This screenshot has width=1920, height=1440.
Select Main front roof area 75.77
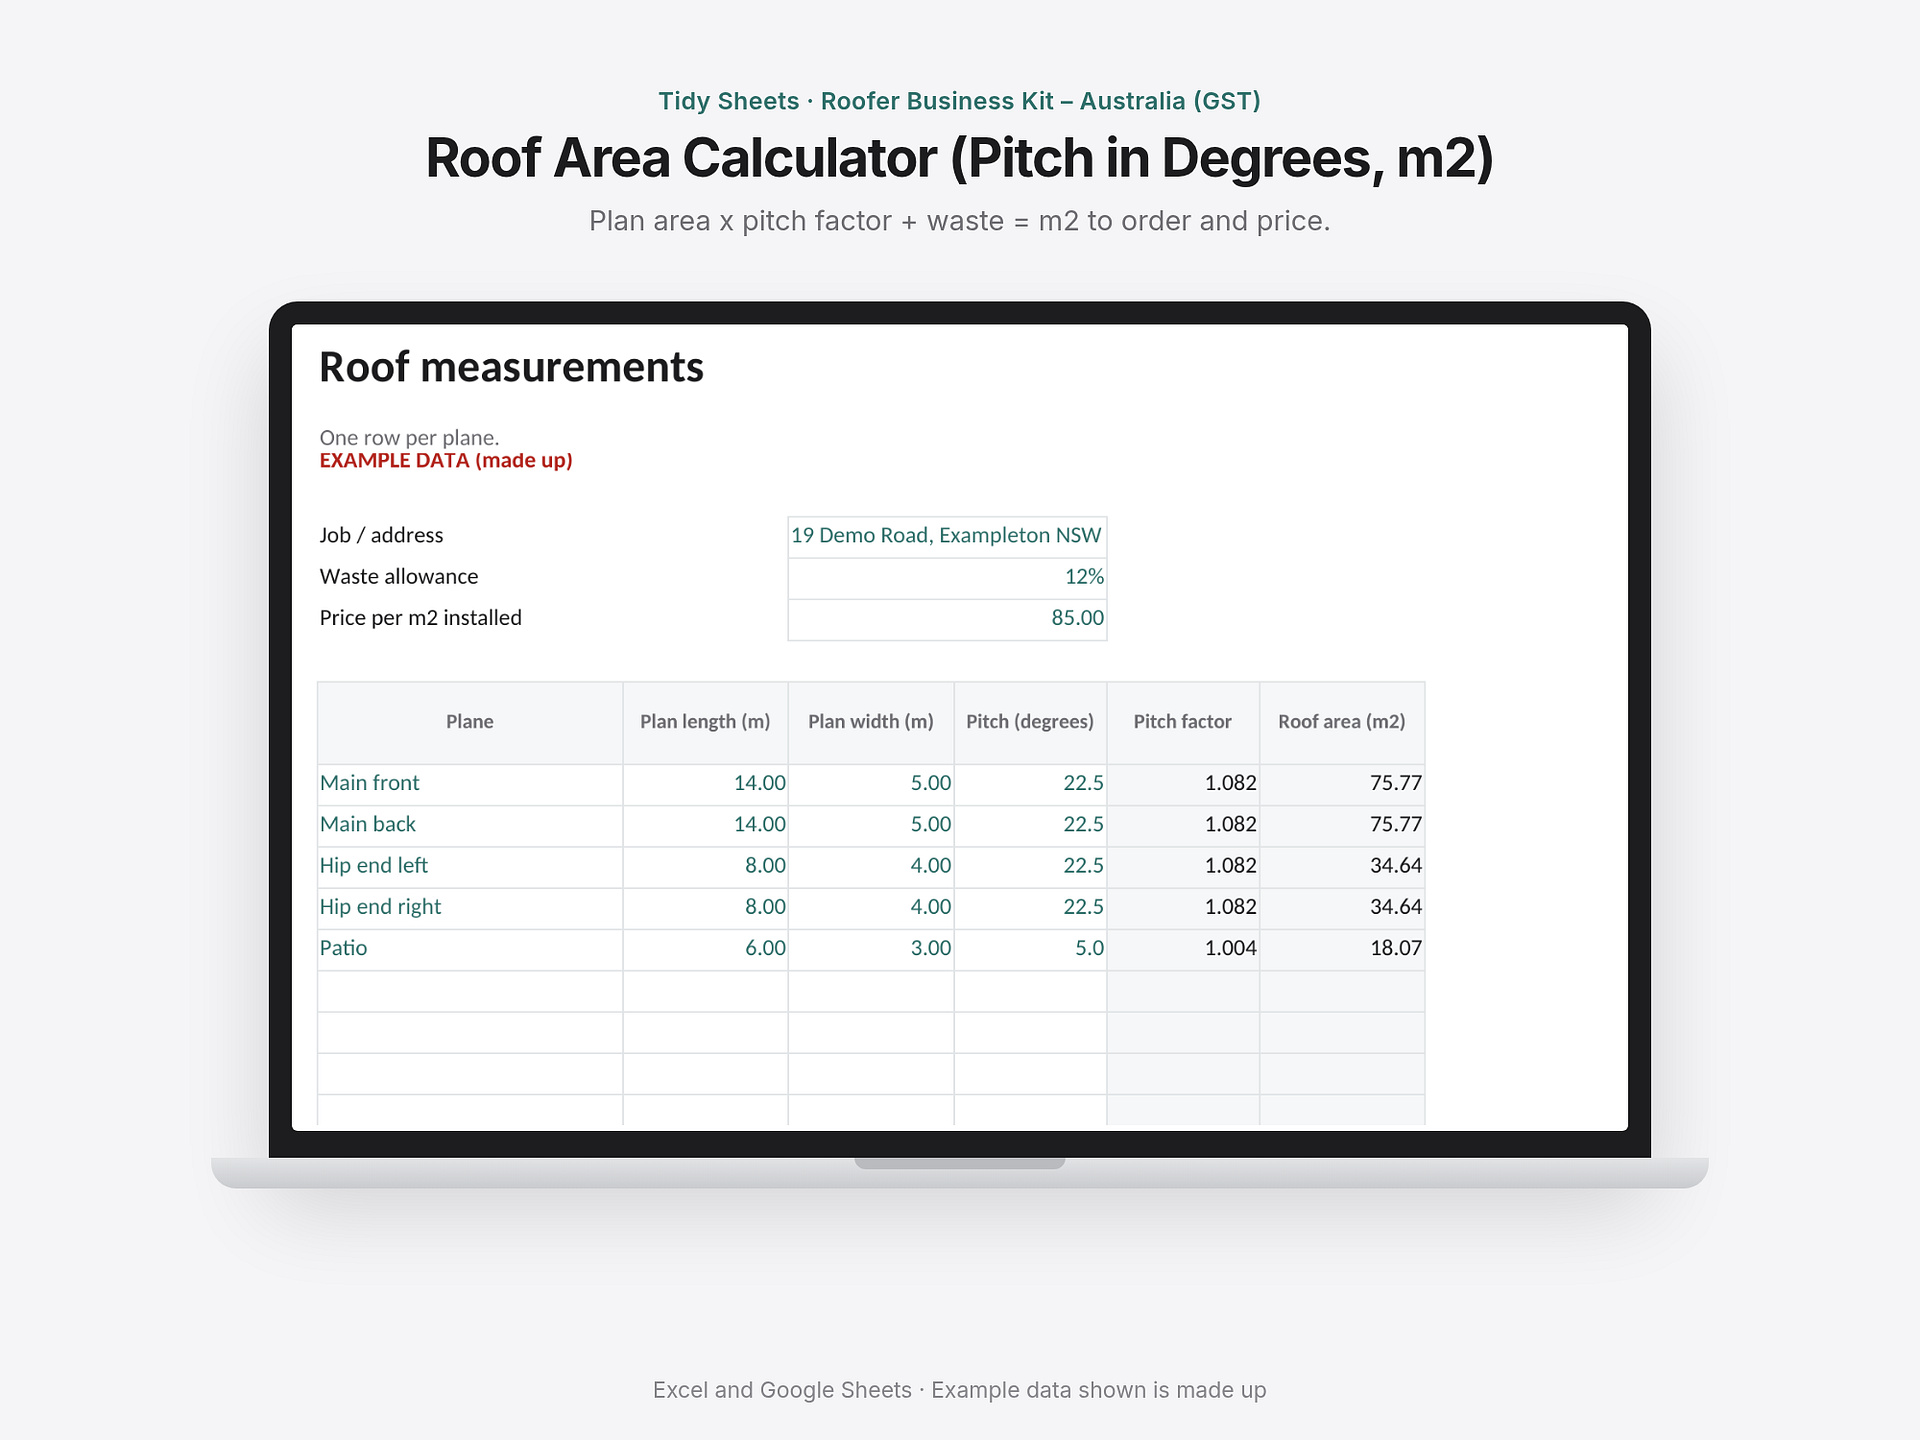pyautogui.click(x=1342, y=784)
